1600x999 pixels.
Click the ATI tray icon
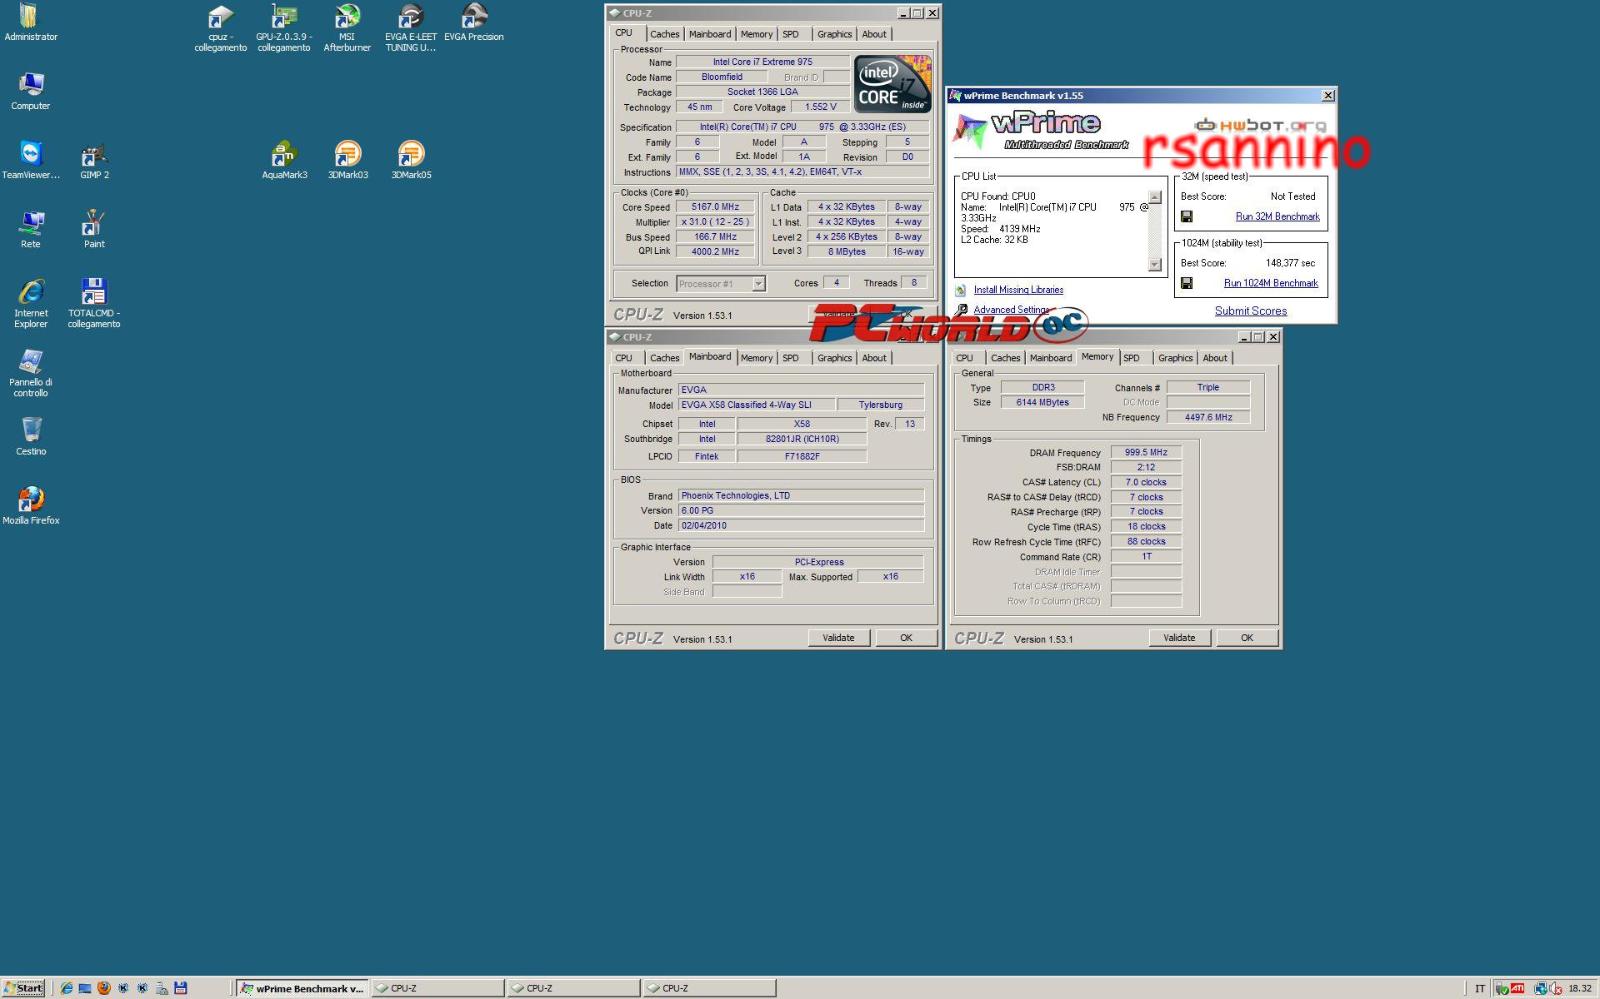click(x=1517, y=988)
